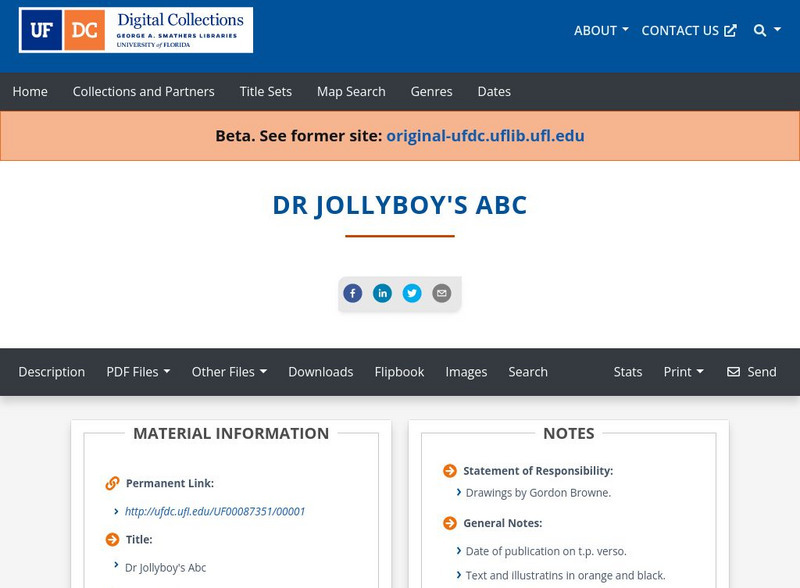Share the page on Twitter
The height and width of the screenshot is (588, 800).
[x=413, y=293]
